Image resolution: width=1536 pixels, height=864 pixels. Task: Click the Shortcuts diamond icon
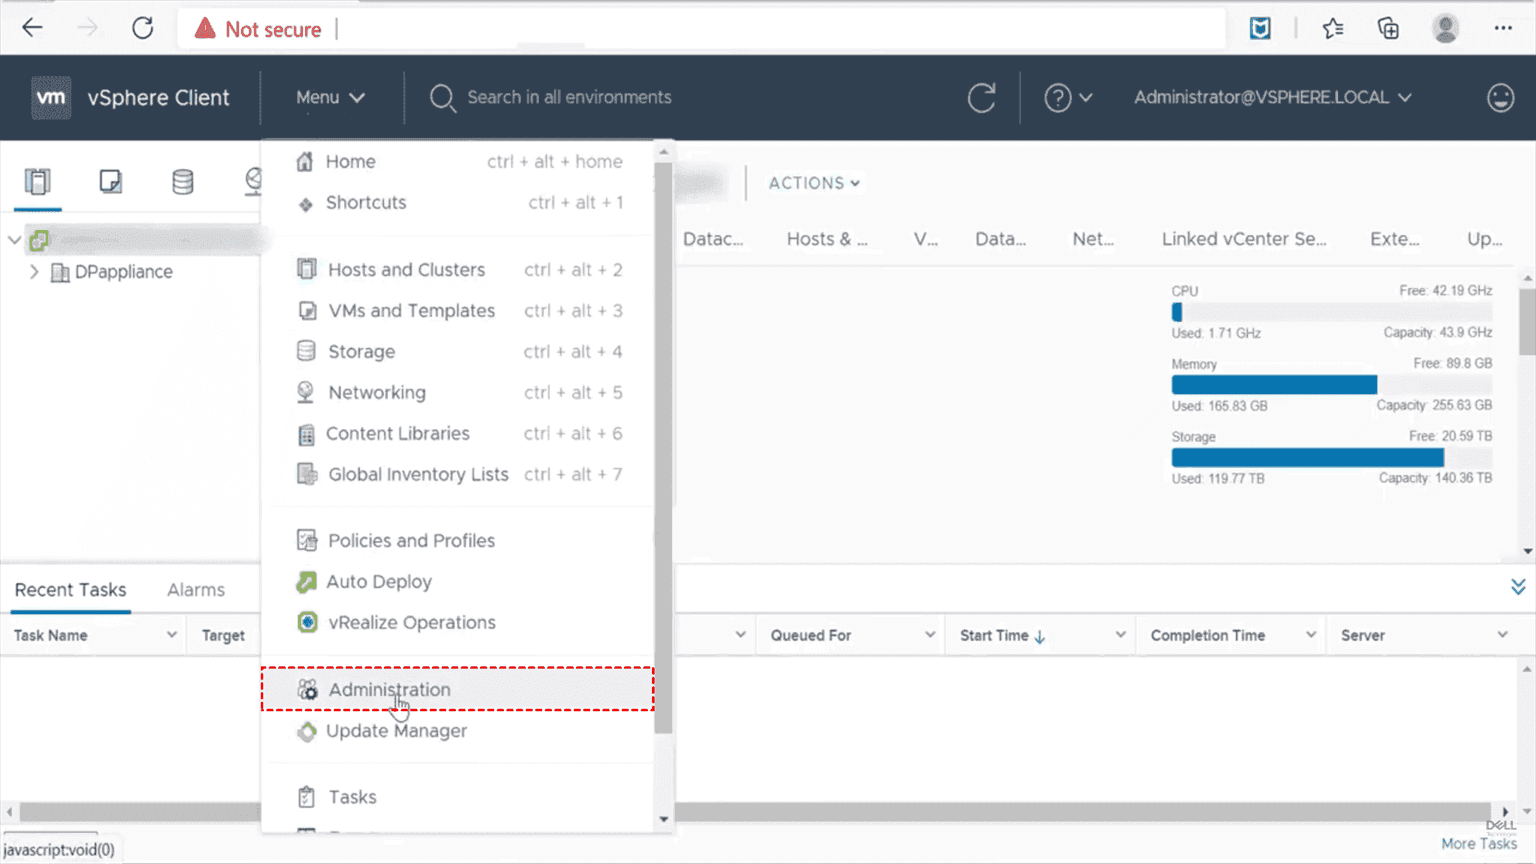coord(306,204)
